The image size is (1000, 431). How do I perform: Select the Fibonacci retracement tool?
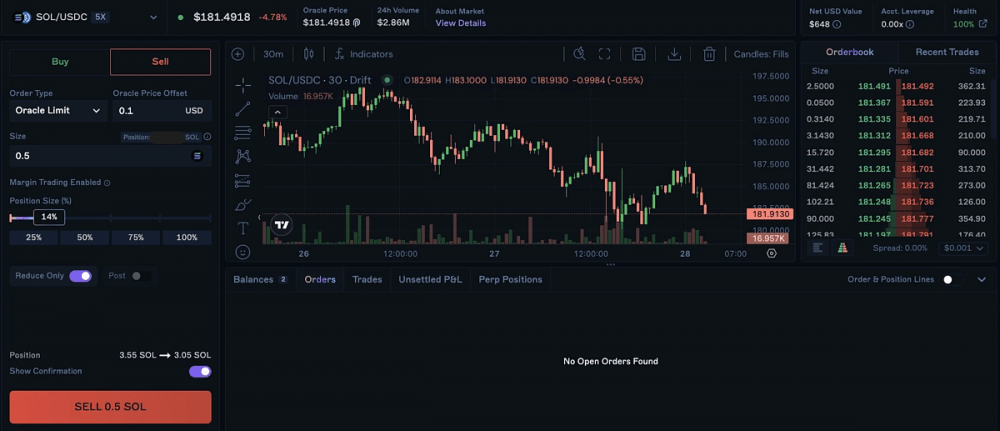click(242, 133)
